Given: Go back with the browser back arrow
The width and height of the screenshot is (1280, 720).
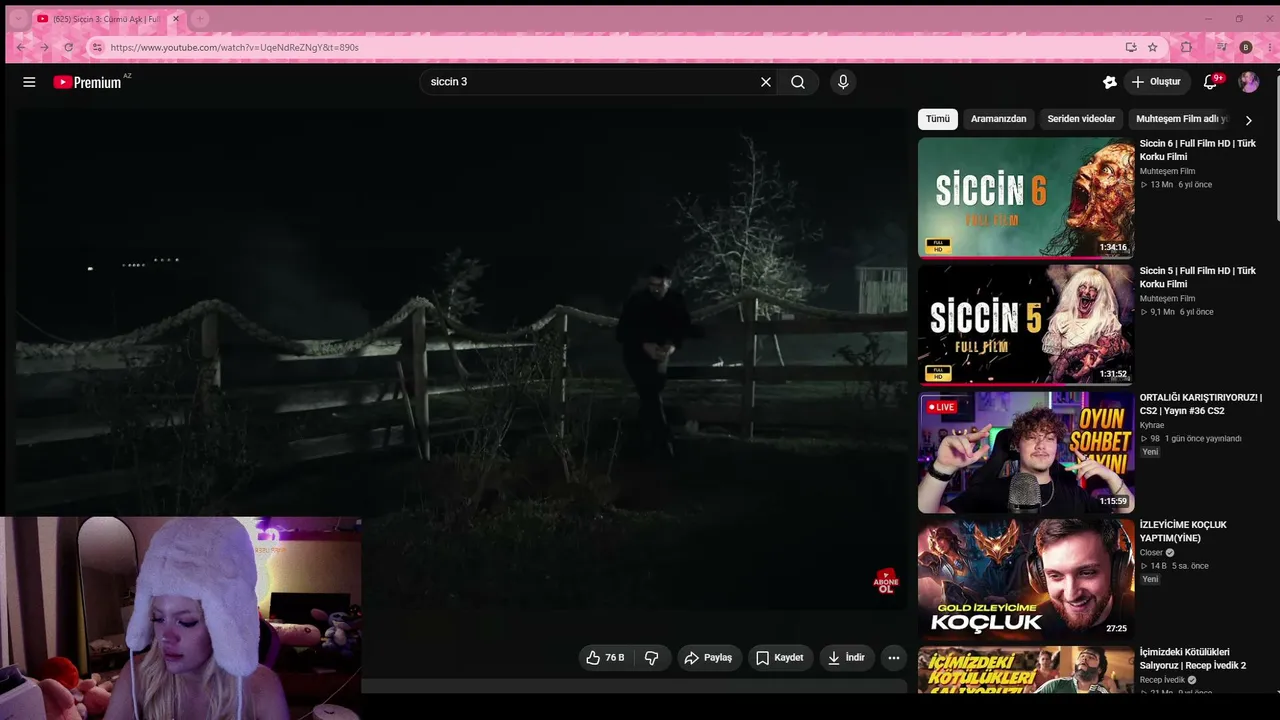Looking at the screenshot, I should 20,47.
